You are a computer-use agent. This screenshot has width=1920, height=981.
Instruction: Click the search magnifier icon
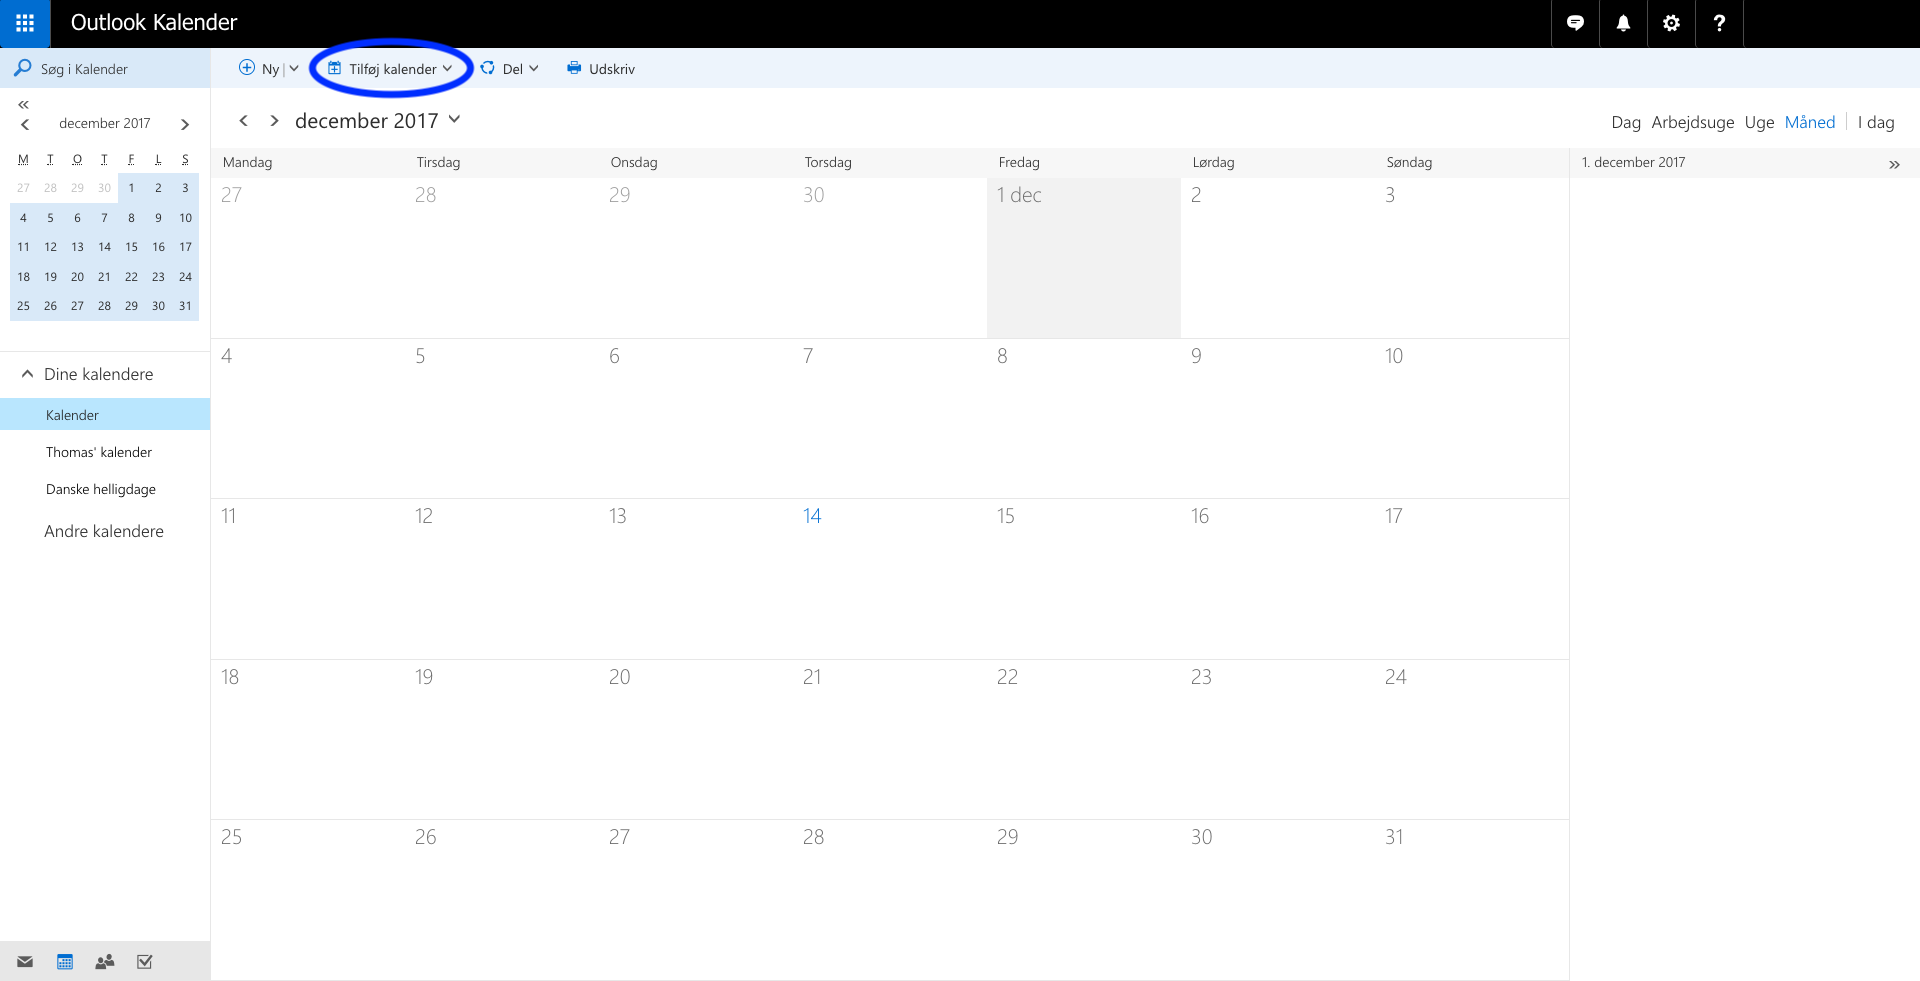22,68
